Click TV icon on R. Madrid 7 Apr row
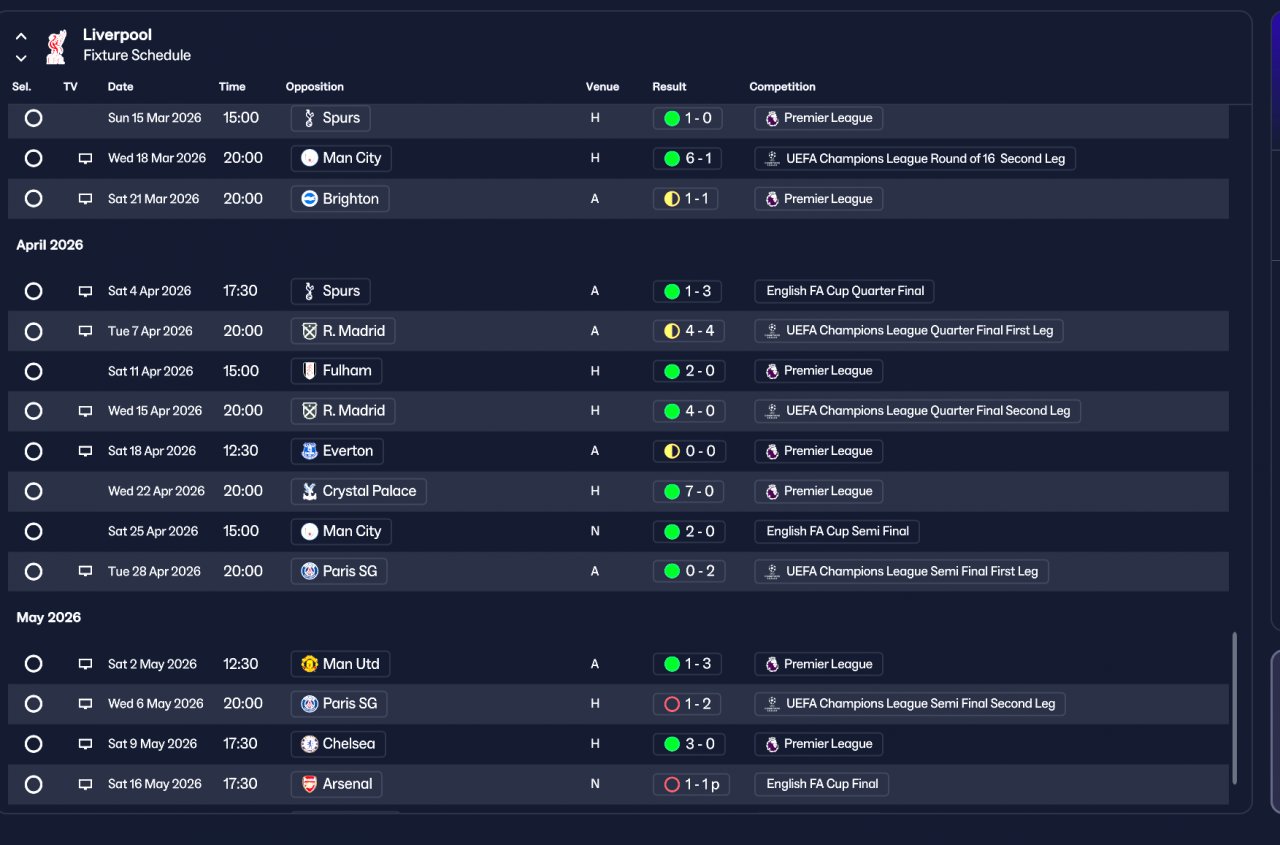This screenshot has width=1280, height=845. pyautogui.click(x=85, y=331)
